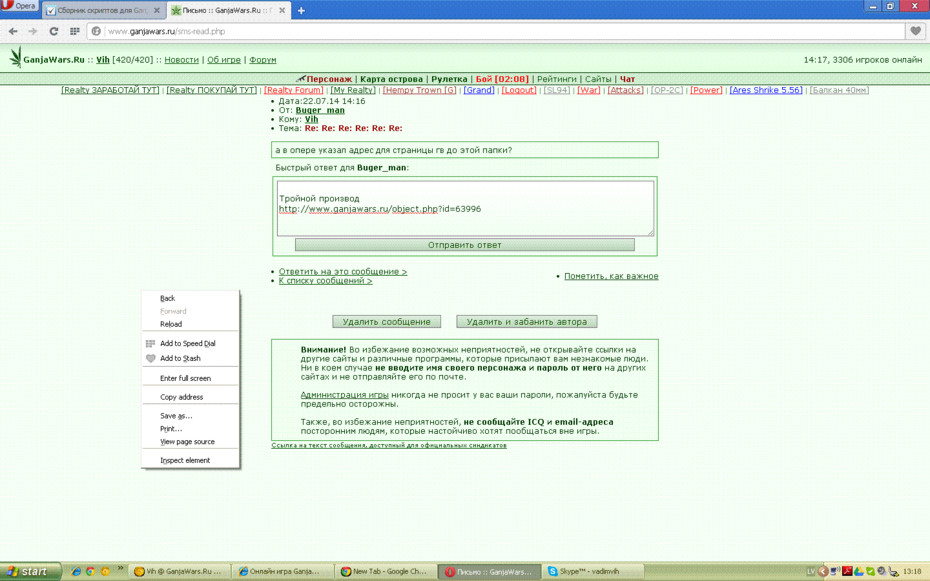Open Сайты in the green menu
The width and height of the screenshot is (930, 581).
(598, 79)
